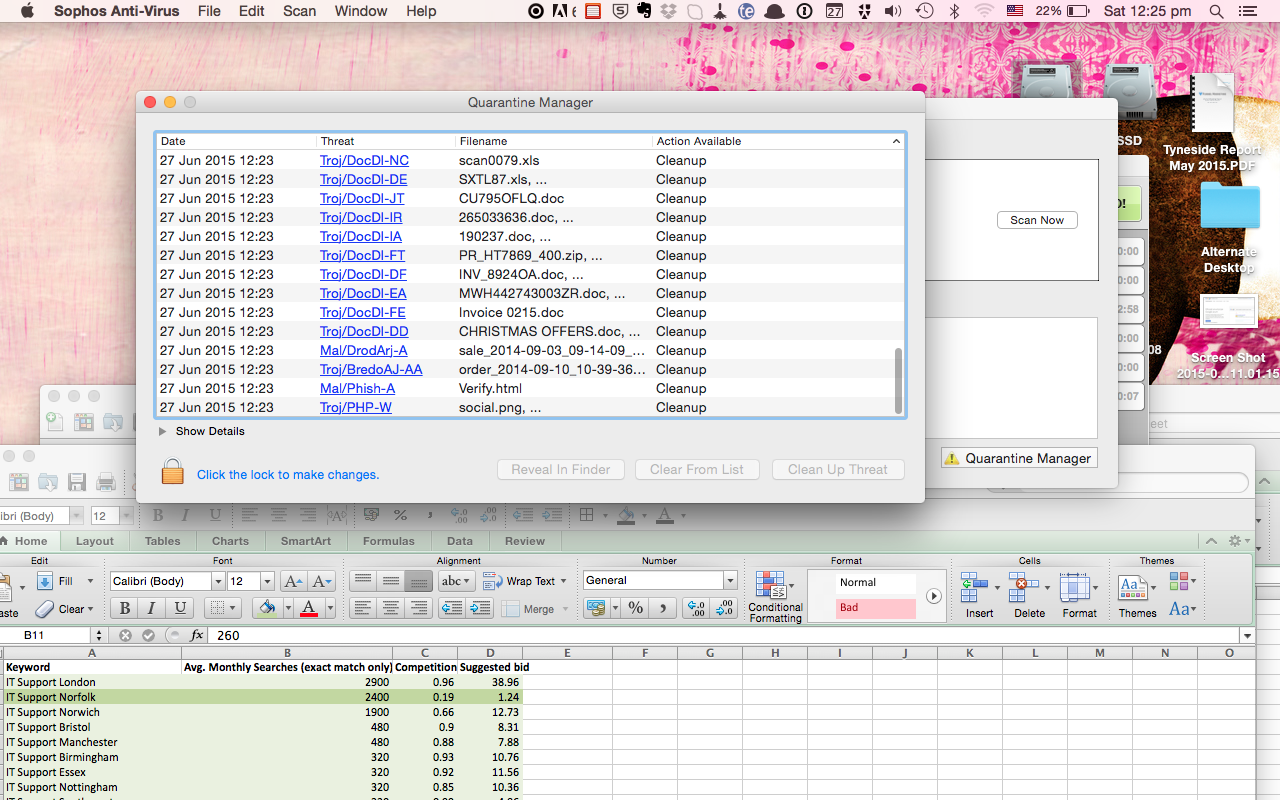Open the Window menu in the menu bar
Screen dimensions: 1280x800
[360, 11]
